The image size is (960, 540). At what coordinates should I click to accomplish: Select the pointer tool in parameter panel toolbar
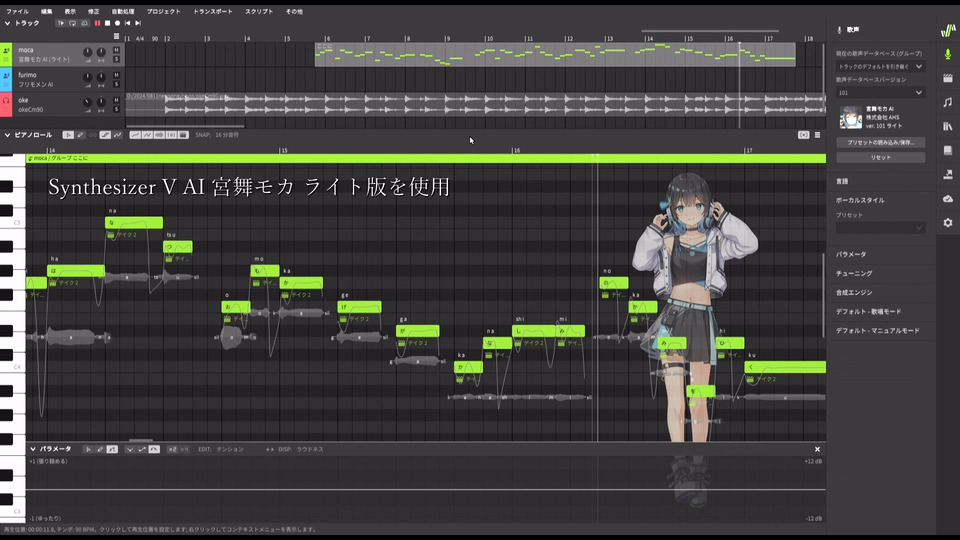click(88, 449)
